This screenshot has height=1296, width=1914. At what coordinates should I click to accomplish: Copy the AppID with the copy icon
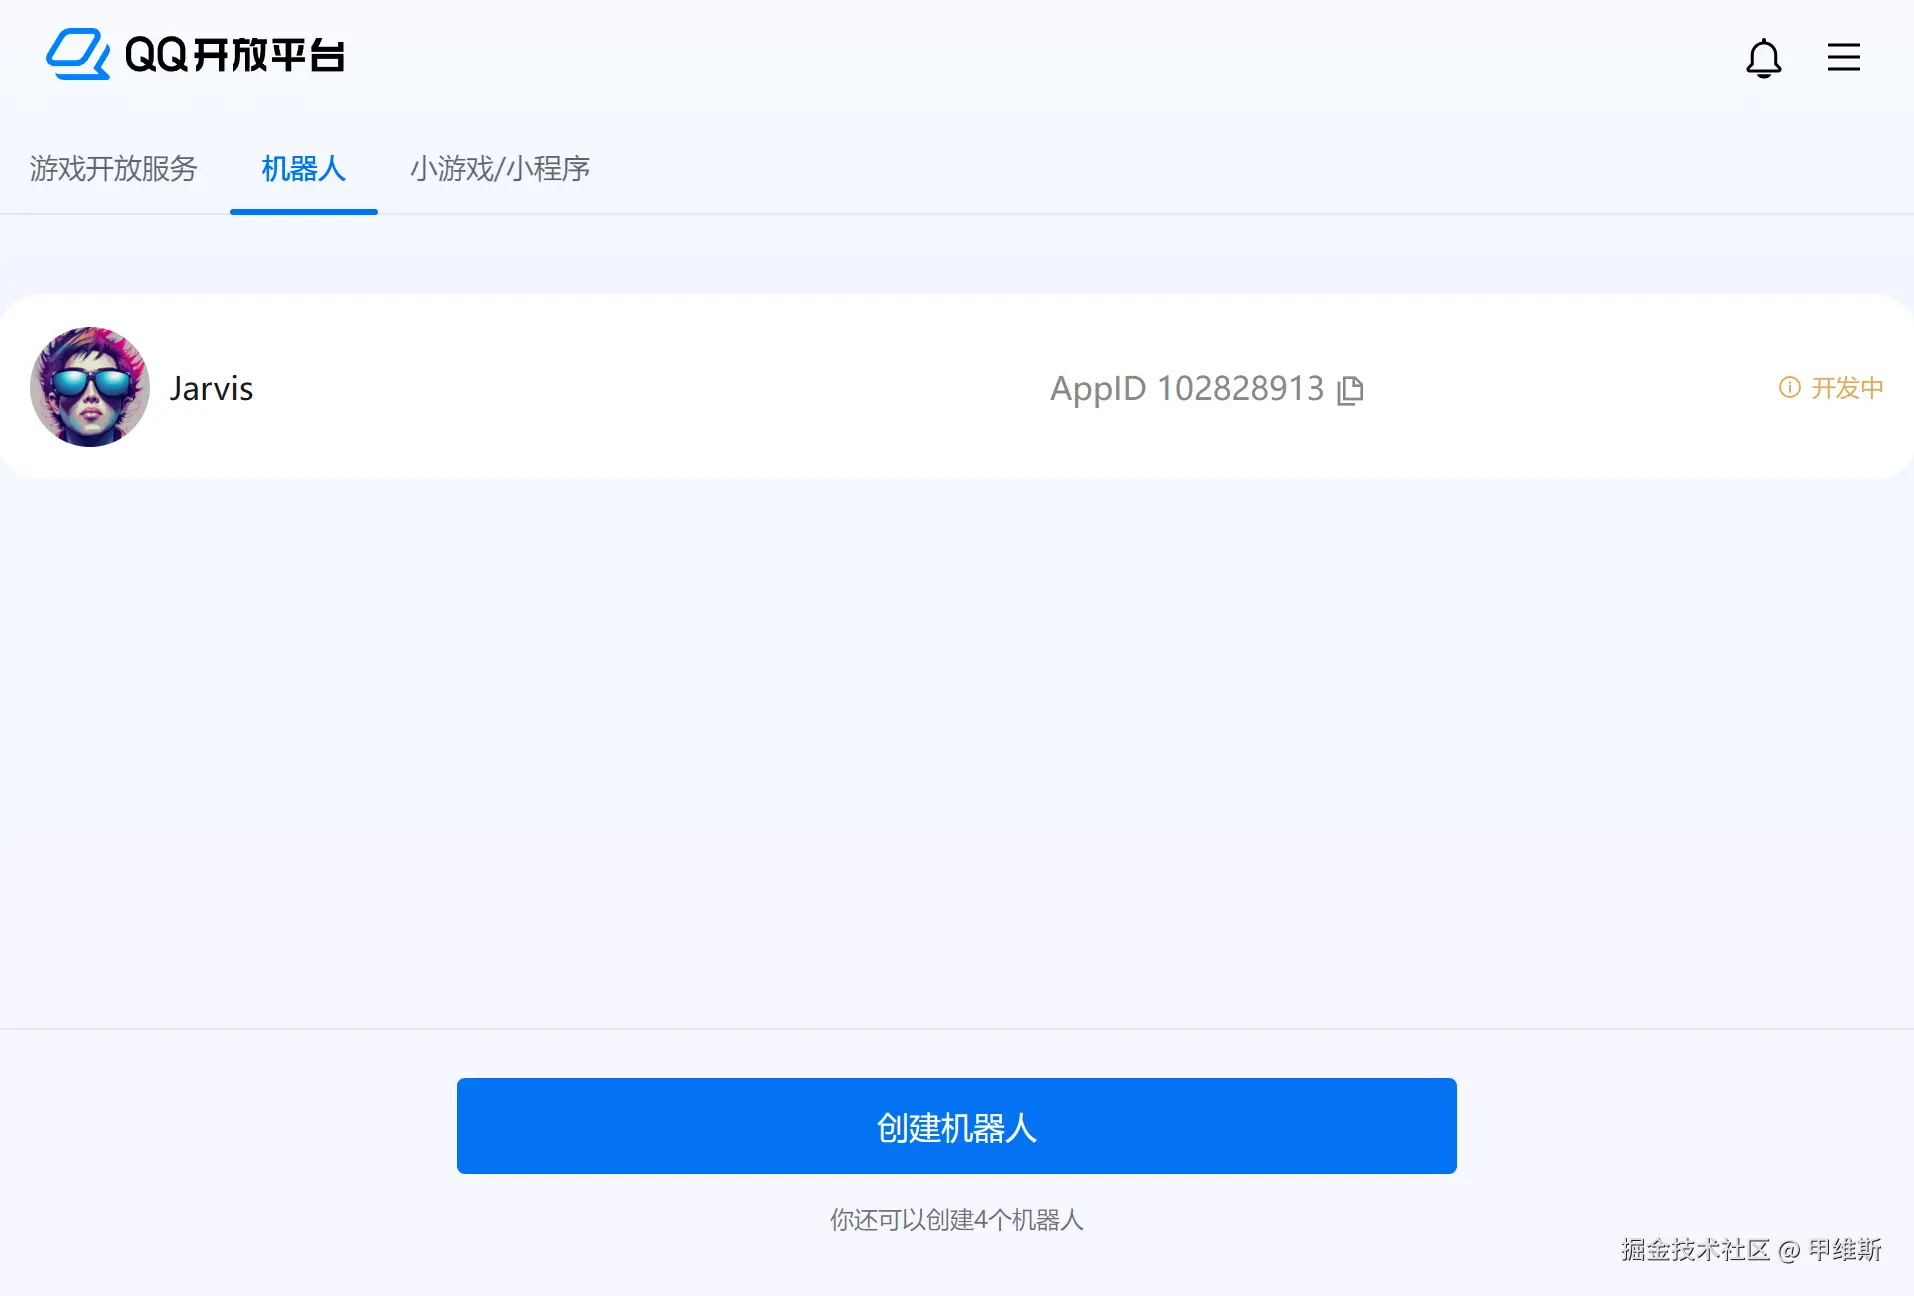click(x=1350, y=389)
